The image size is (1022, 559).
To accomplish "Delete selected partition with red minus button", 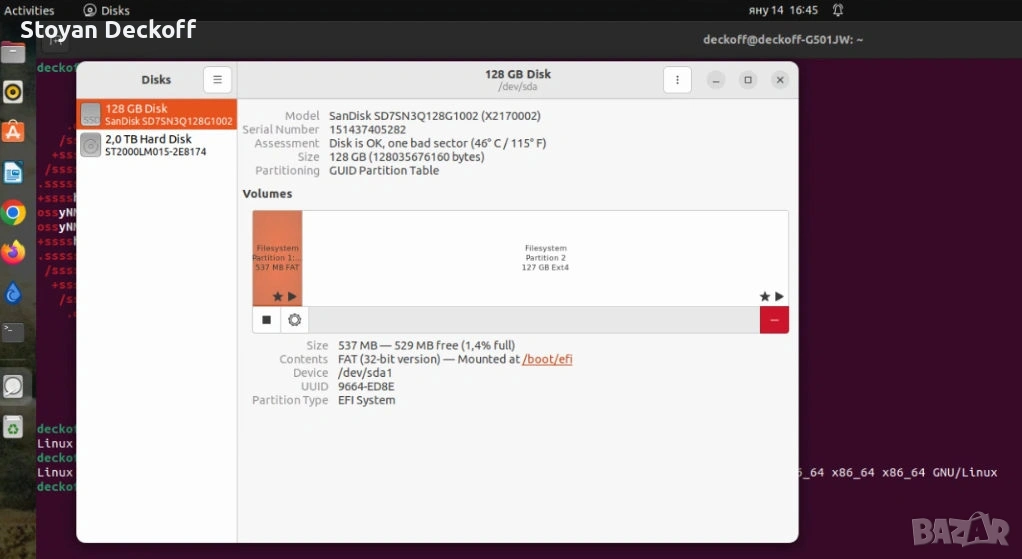I will 774,320.
